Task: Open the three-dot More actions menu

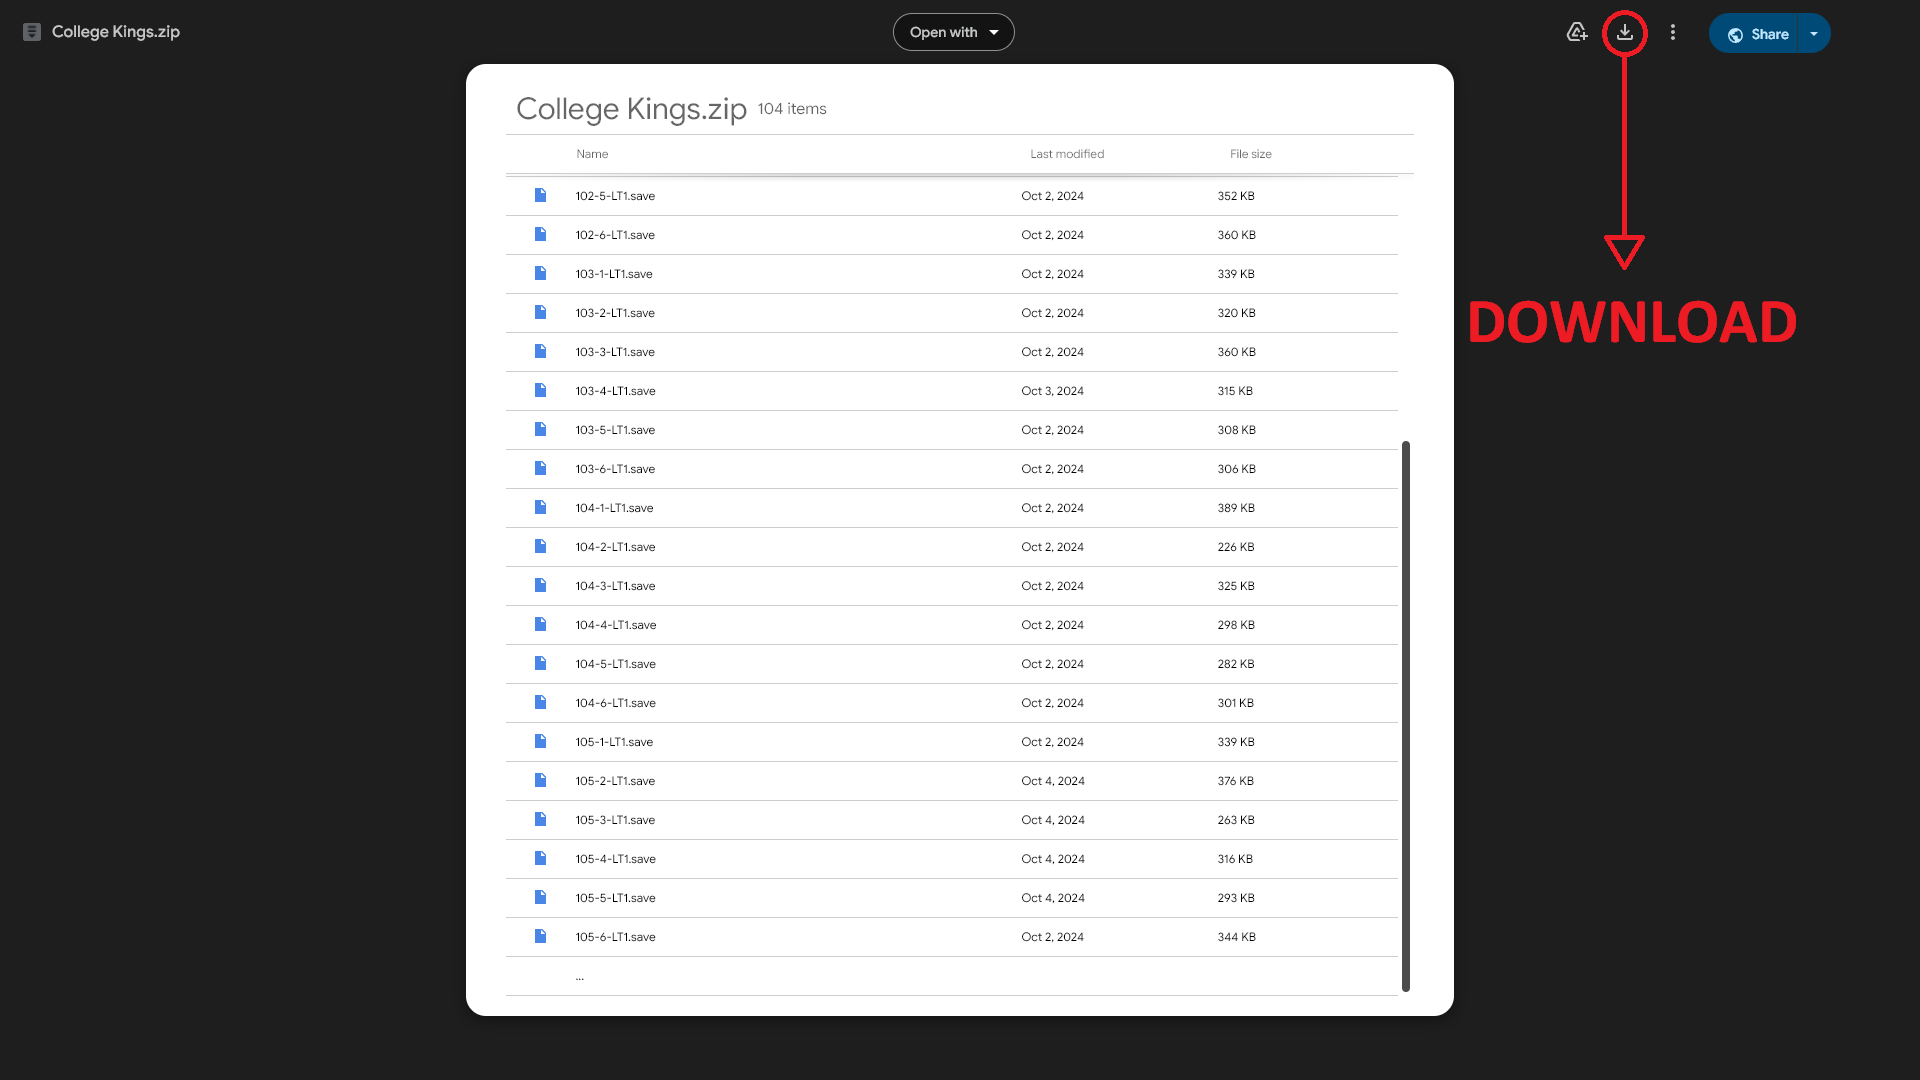Action: (x=1673, y=32)
